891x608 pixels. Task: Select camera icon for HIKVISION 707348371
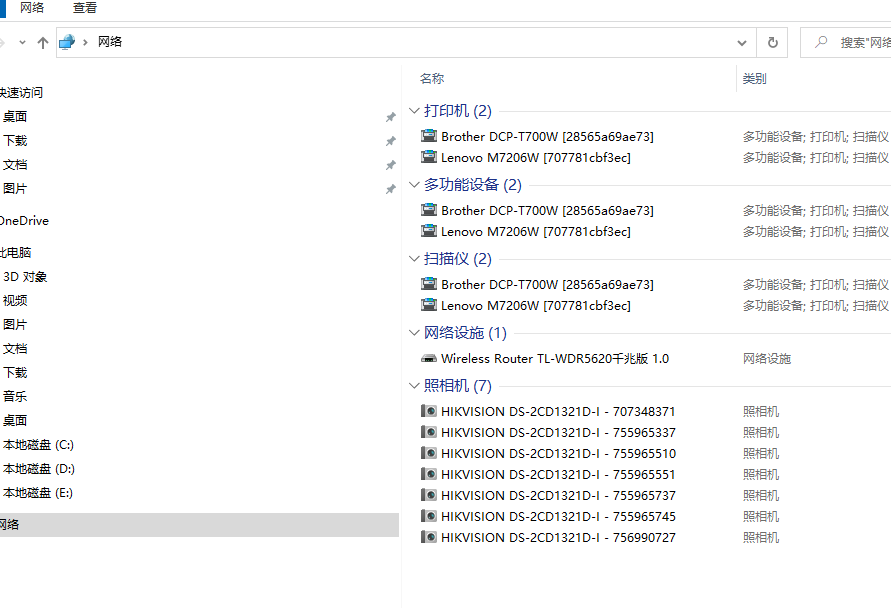(429, 411)
